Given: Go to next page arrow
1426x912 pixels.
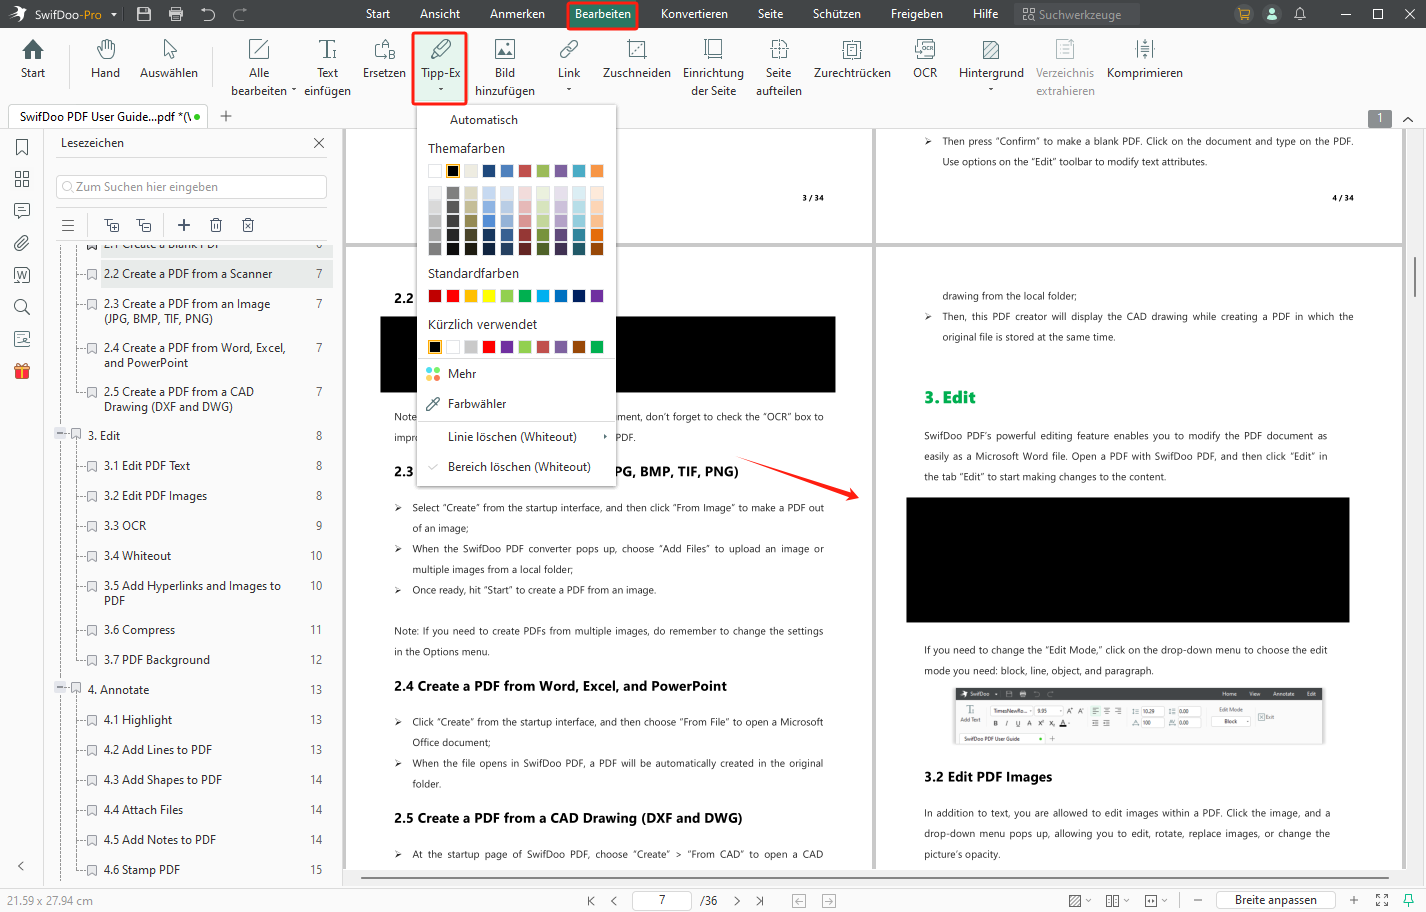Looking at the screenshot, I should point(737,901).
